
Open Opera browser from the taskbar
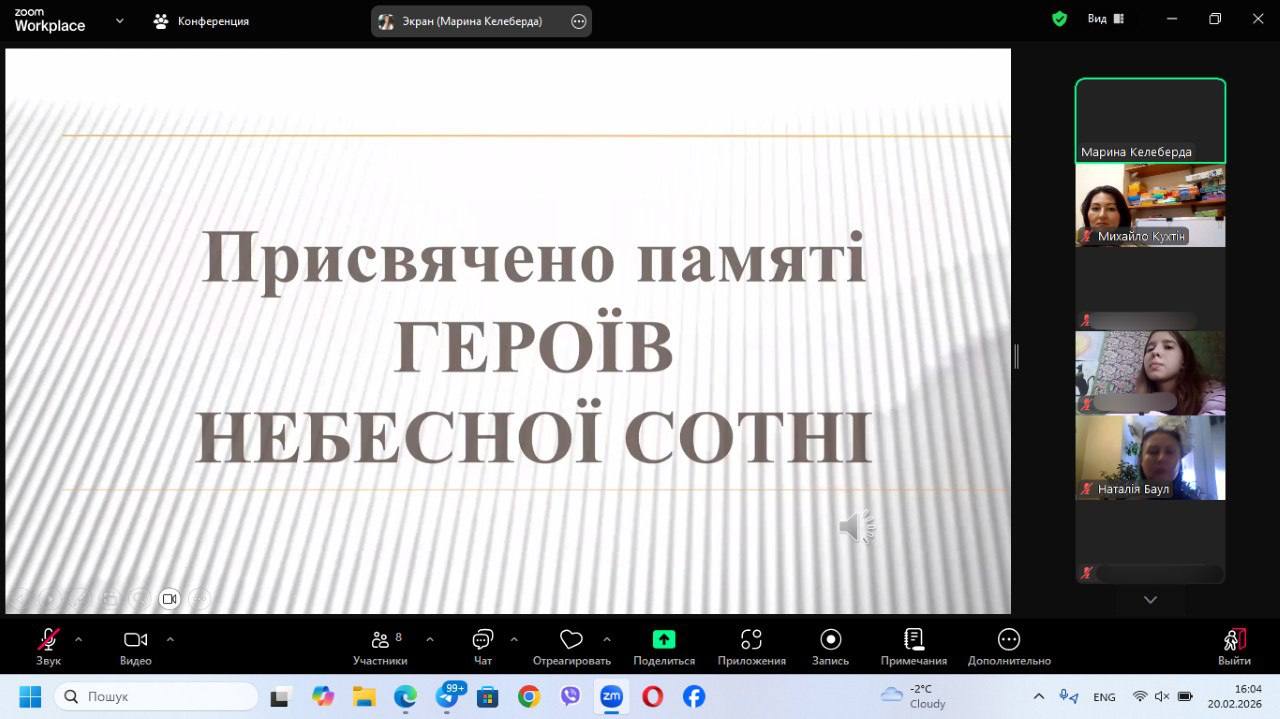pyautogui.click(x=652, y=696)
